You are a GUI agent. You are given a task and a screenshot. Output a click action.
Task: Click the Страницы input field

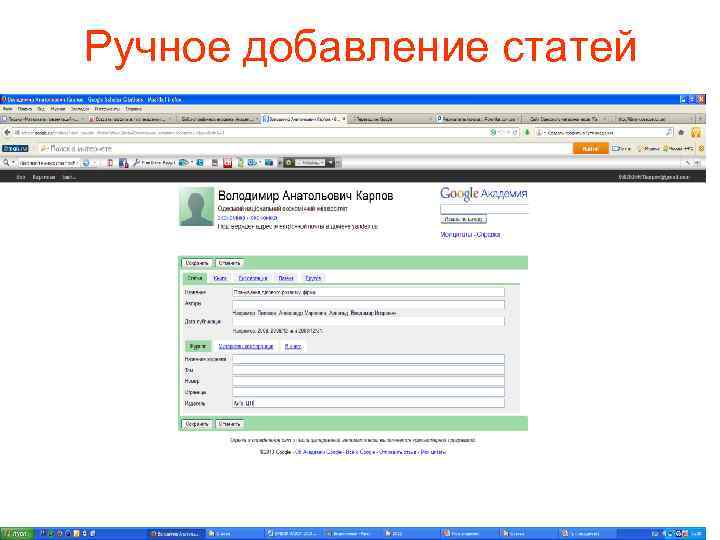[368, 392]
